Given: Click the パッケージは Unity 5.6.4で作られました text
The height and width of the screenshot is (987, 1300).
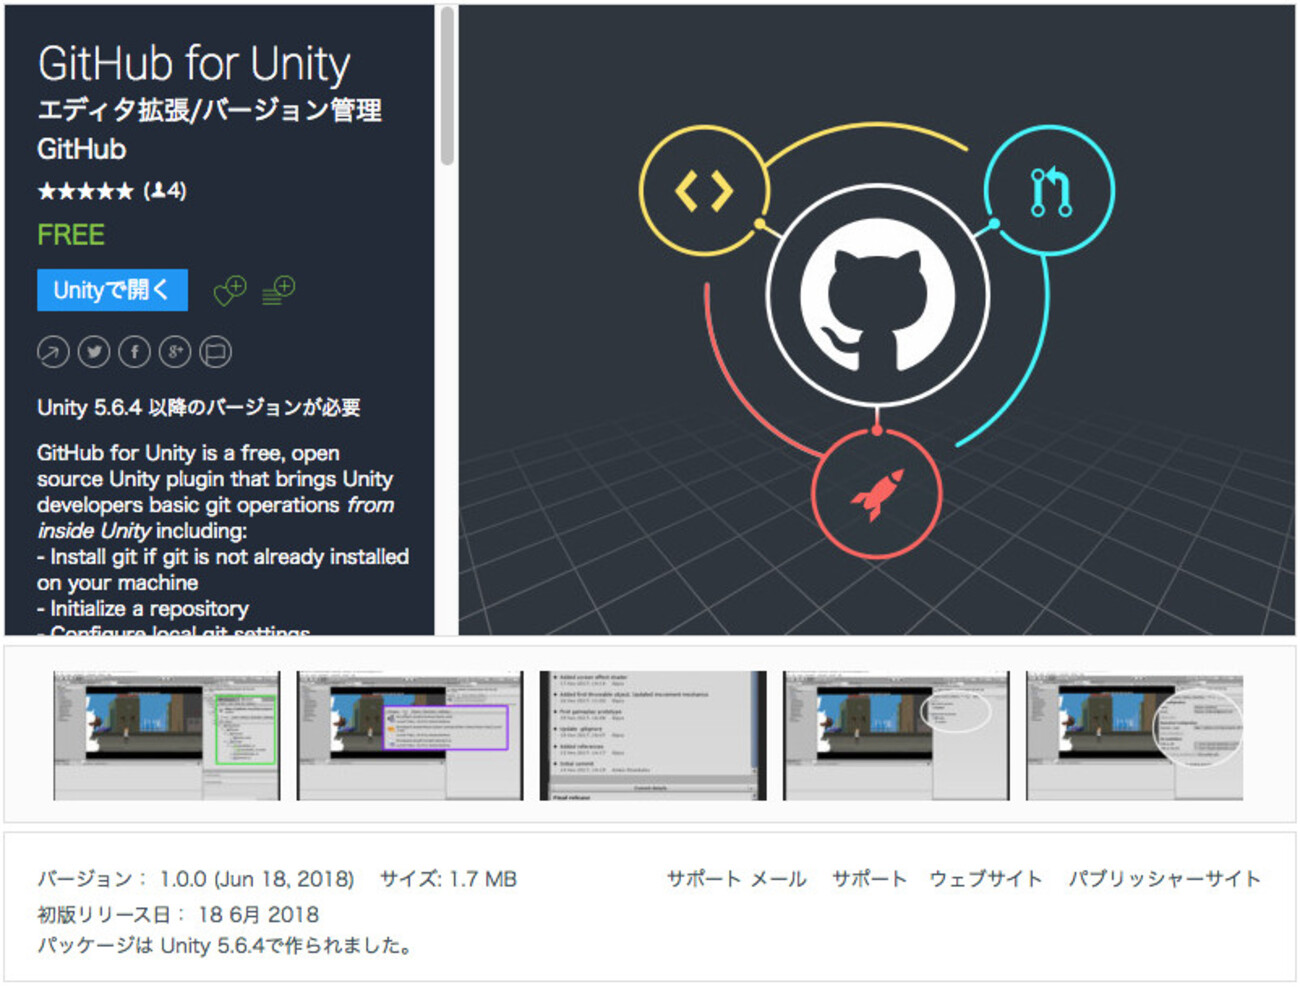Looking at the screenshot, I should tap(225, 946).
